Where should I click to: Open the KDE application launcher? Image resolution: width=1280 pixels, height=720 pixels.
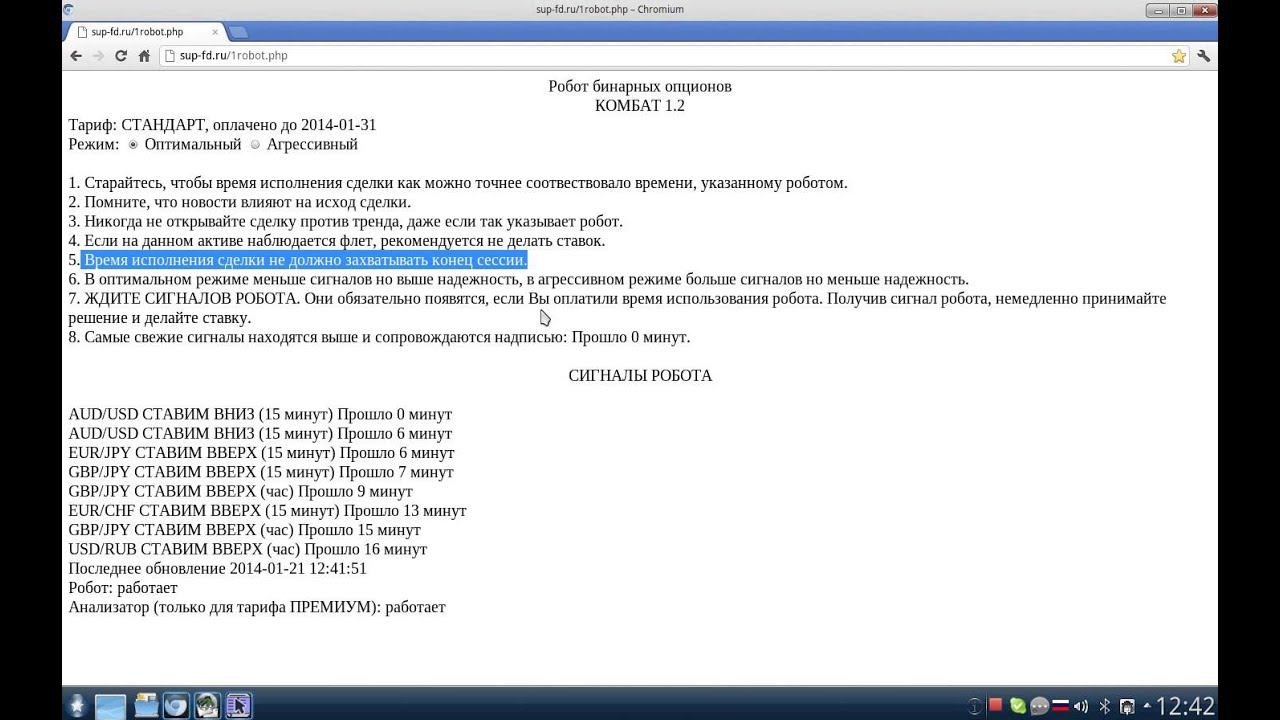tap(78, 706)
